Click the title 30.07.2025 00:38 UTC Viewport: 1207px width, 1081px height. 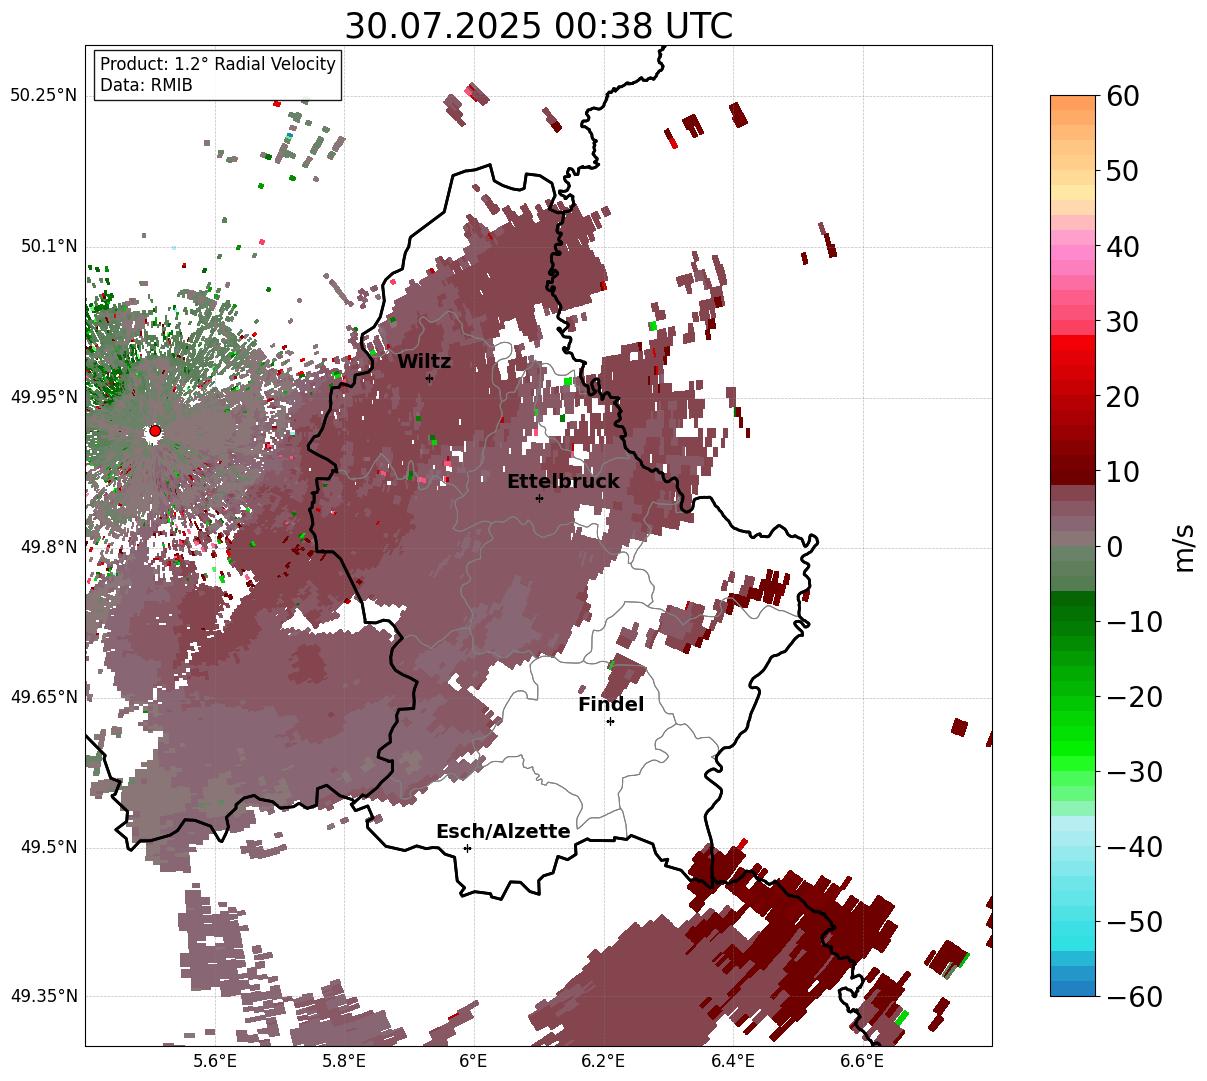pos(538,26)
